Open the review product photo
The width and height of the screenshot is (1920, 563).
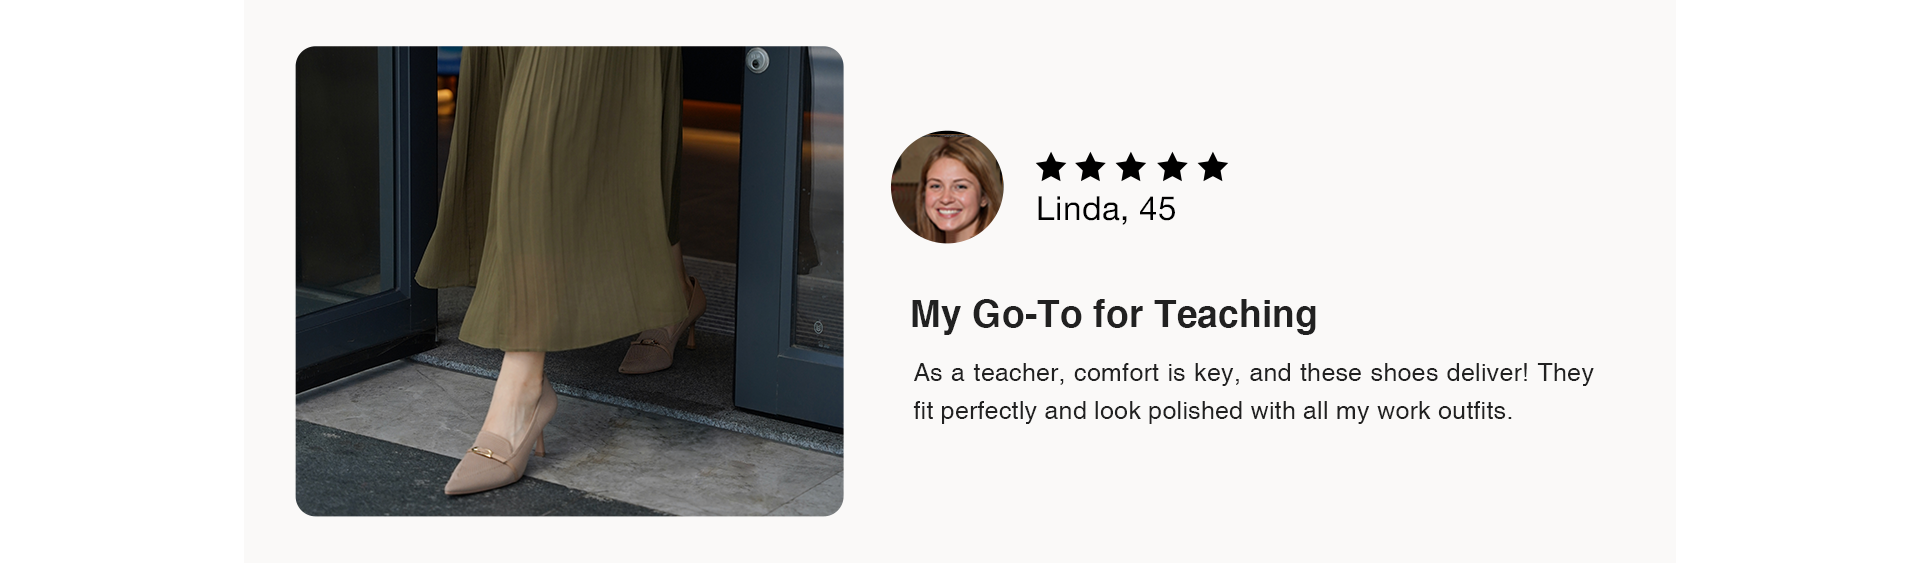569,281
